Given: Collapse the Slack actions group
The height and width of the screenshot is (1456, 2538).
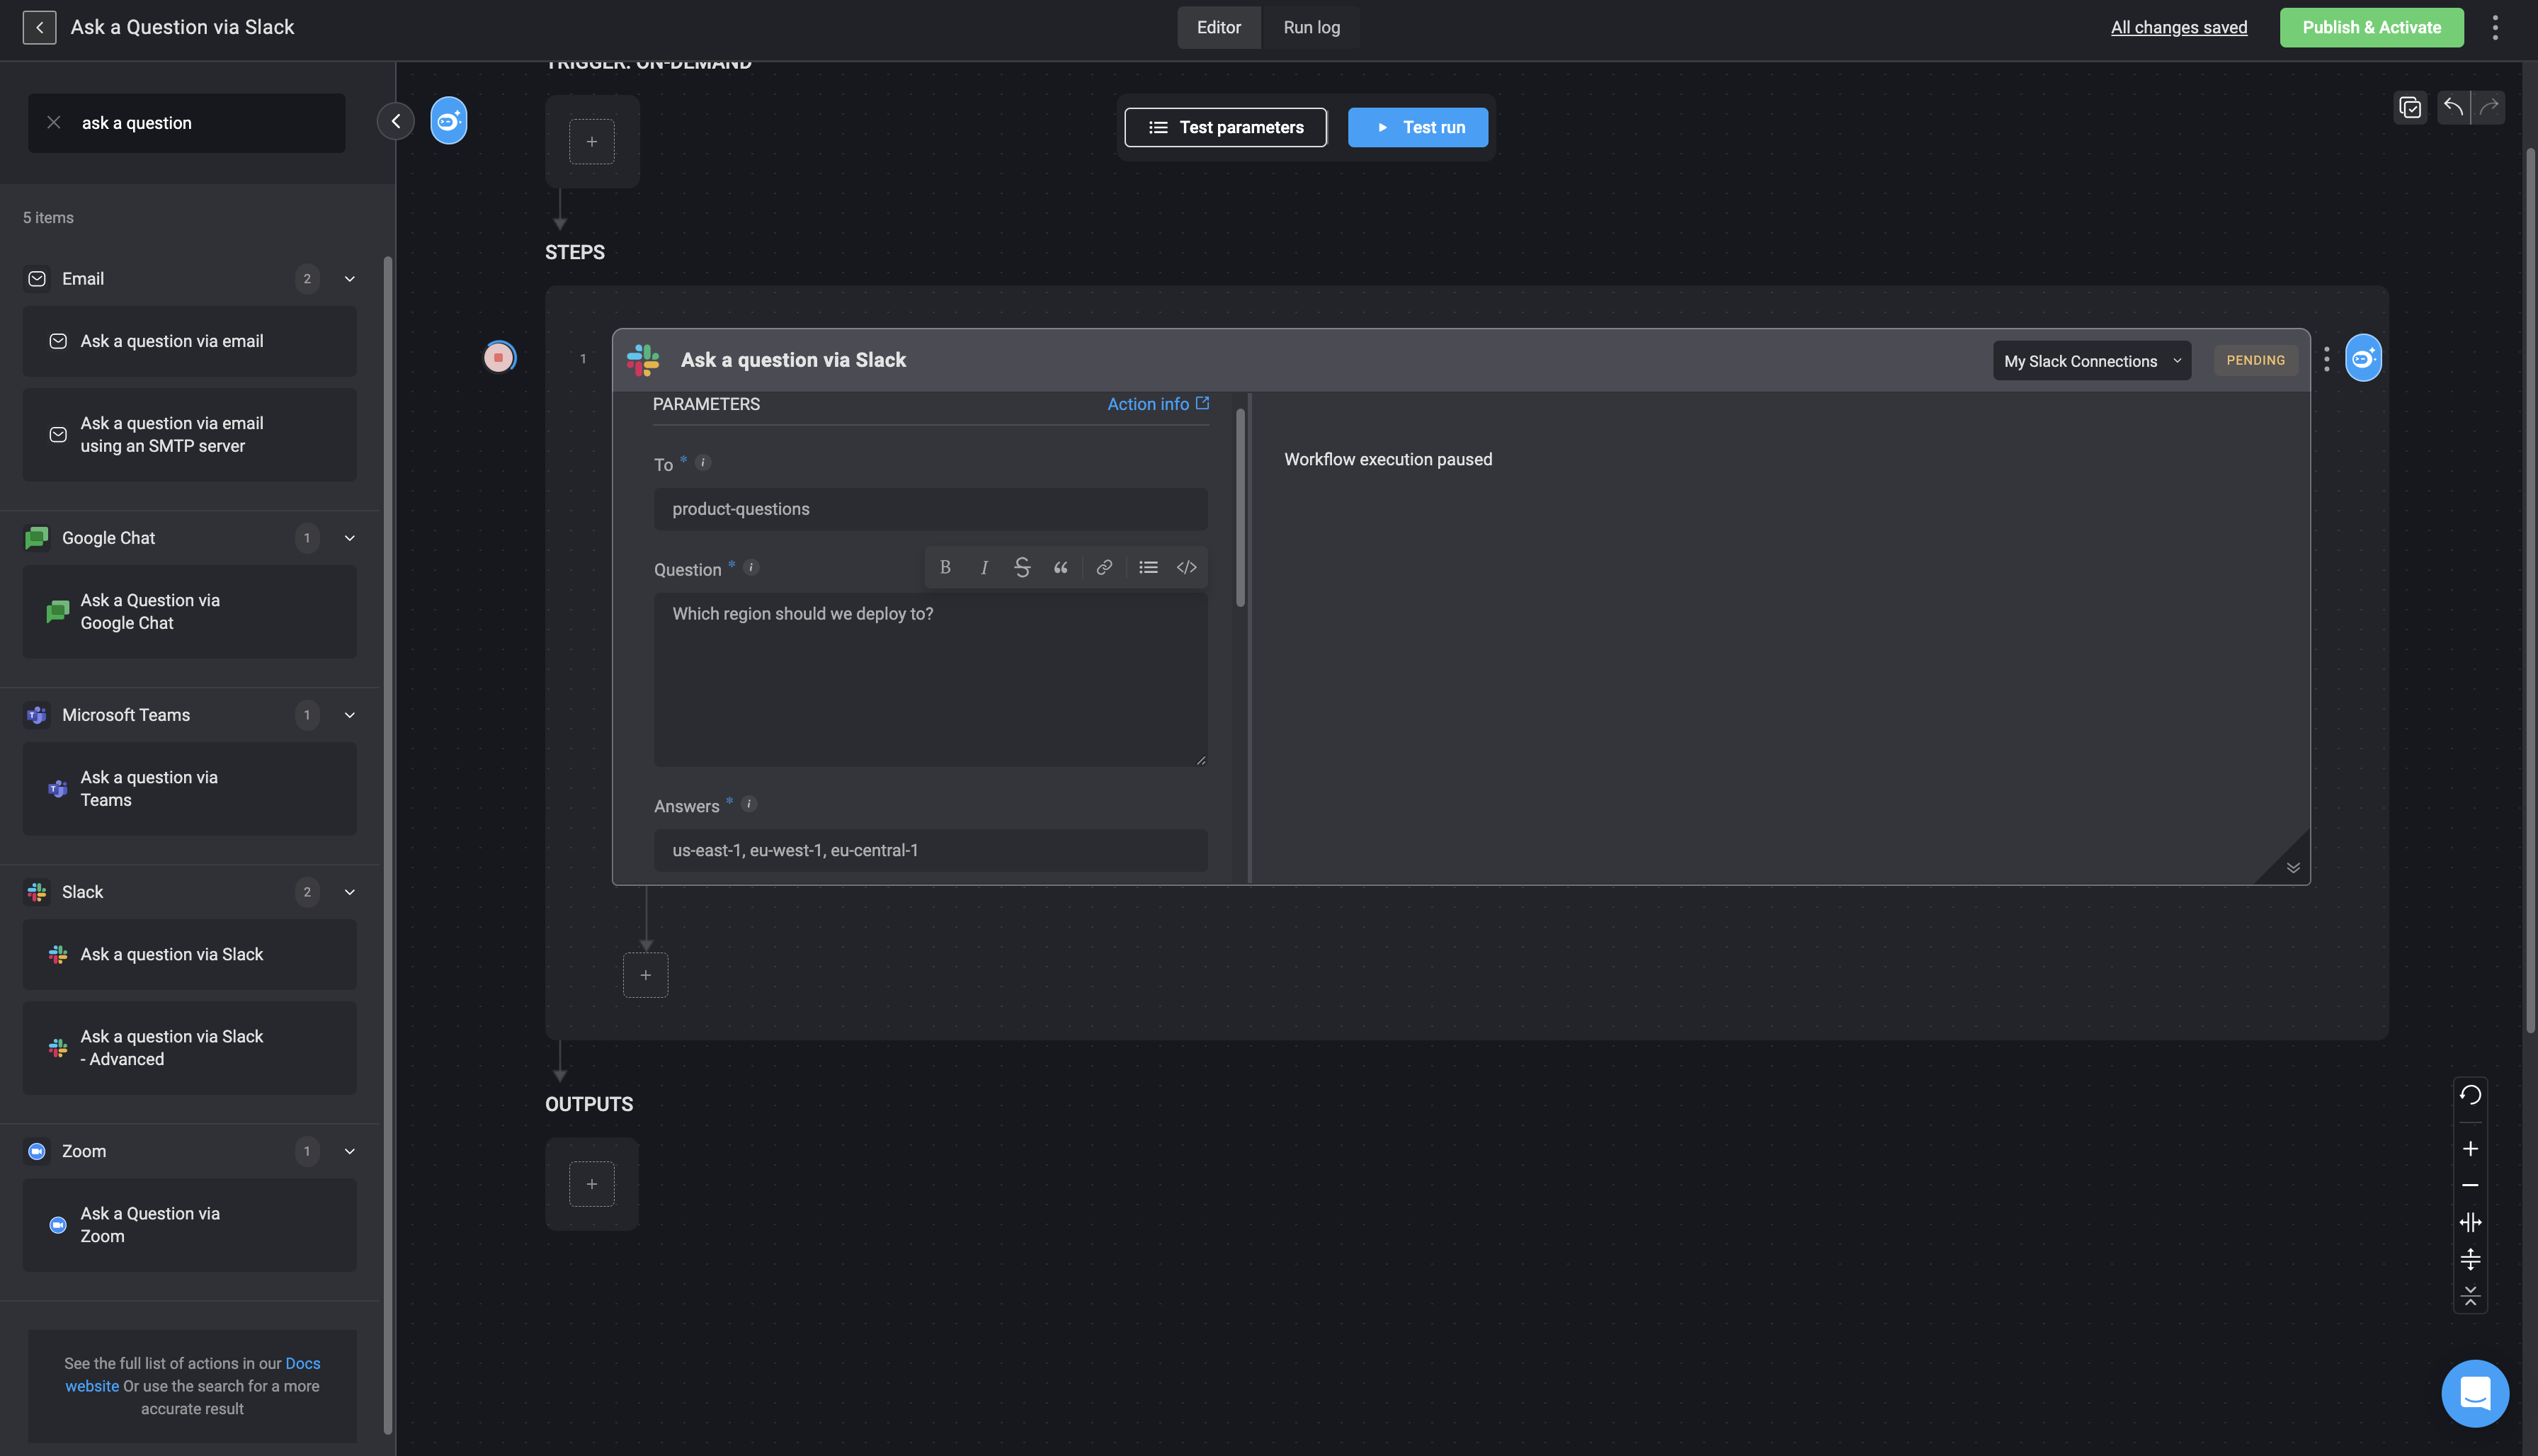Looking at the screenshot, I should click(x=350, y=892).
